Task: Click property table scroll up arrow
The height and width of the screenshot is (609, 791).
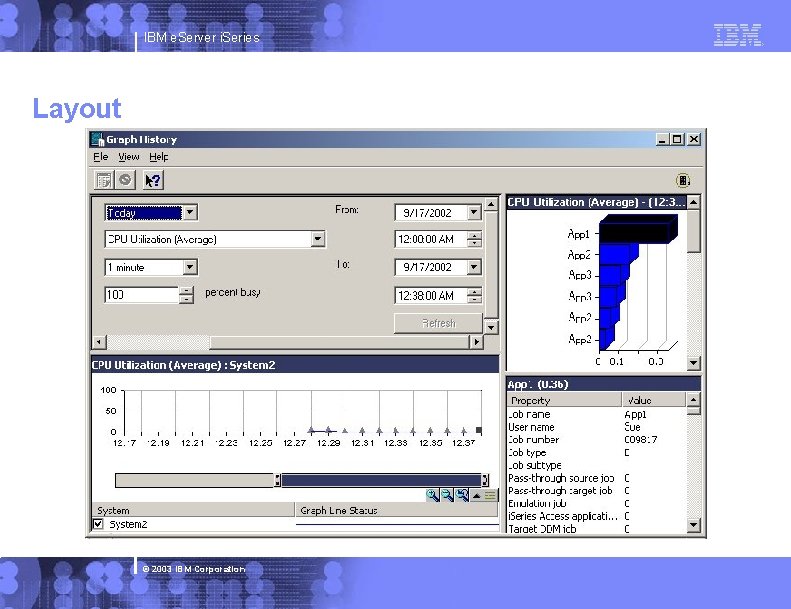Action: [x=693, y=400]
